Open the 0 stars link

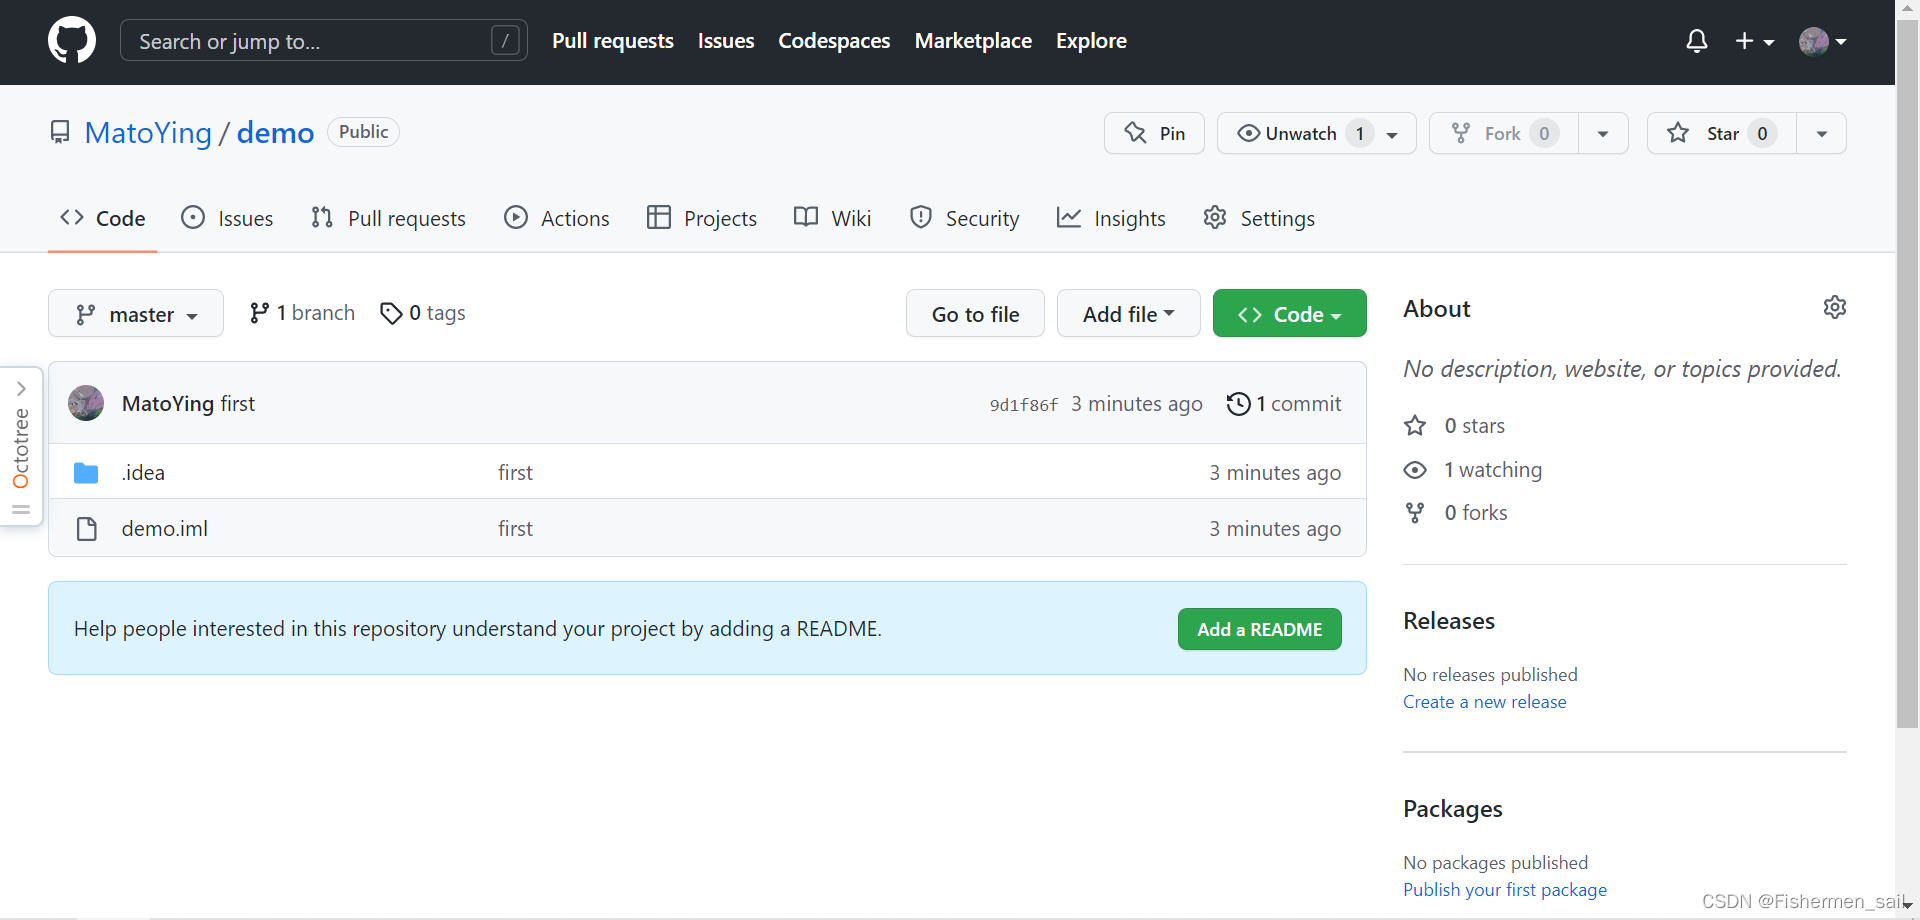pos(1455,426)
